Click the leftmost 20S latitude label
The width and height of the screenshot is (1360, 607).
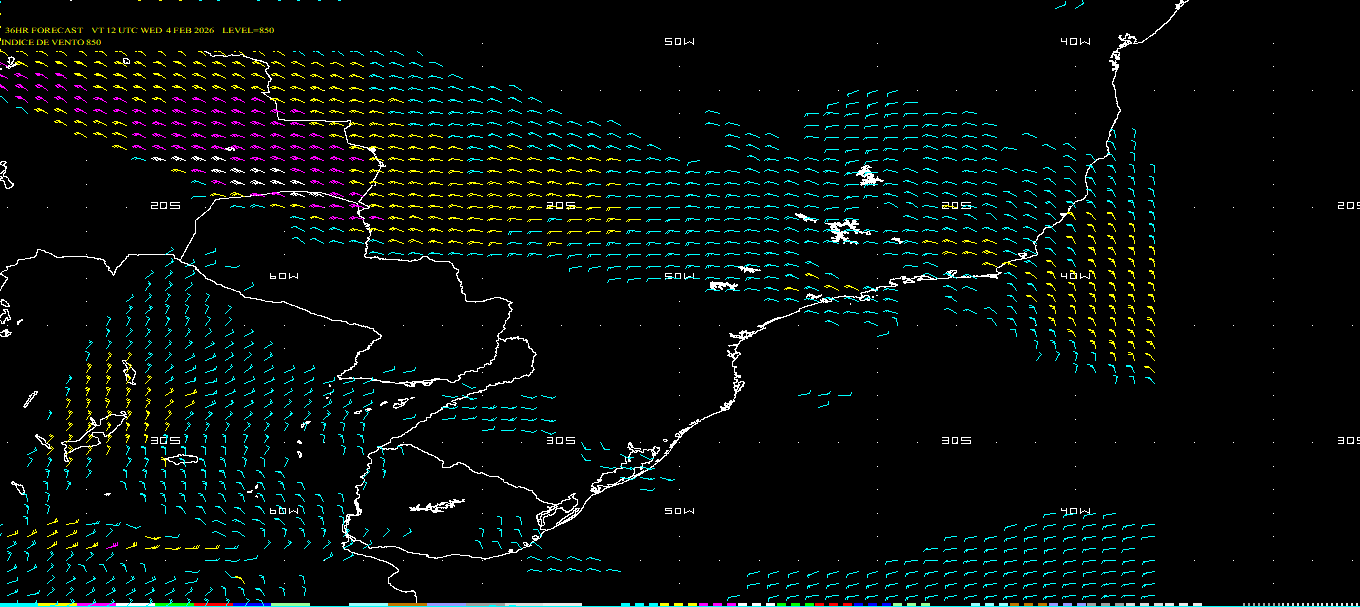(165, 205)
